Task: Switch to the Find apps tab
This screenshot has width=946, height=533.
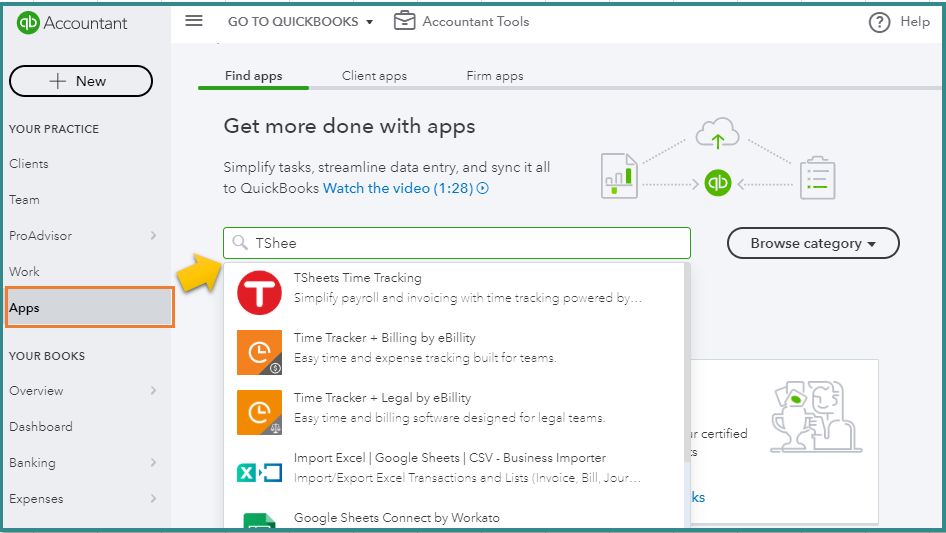Action: (253, 76)
